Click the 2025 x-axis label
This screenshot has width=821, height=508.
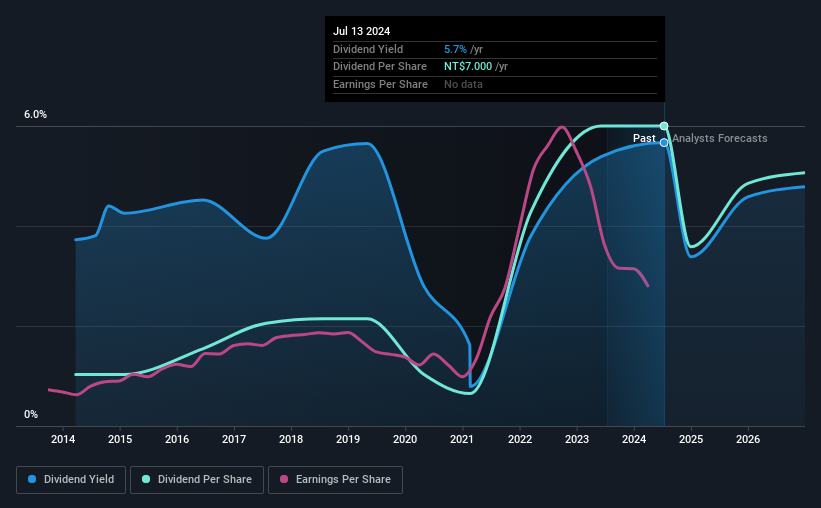click(x=691, y=439)
